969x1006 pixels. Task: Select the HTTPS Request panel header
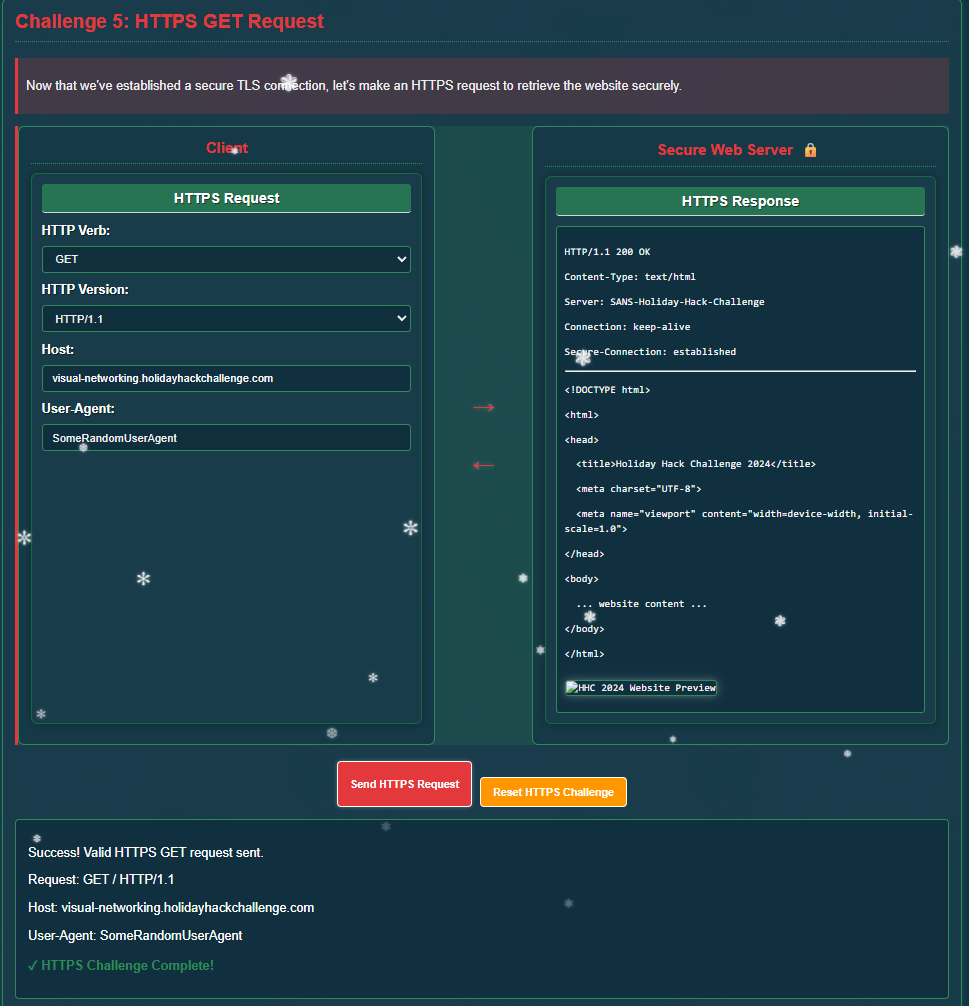point(225,198)
